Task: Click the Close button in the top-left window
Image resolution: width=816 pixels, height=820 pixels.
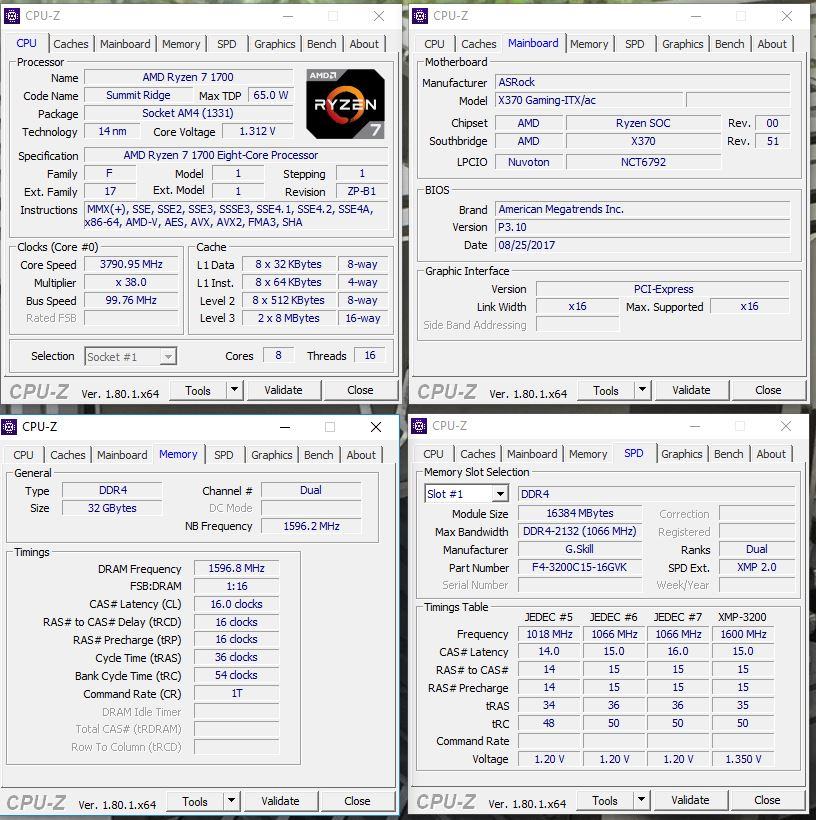Action: [x=360, y=390]
